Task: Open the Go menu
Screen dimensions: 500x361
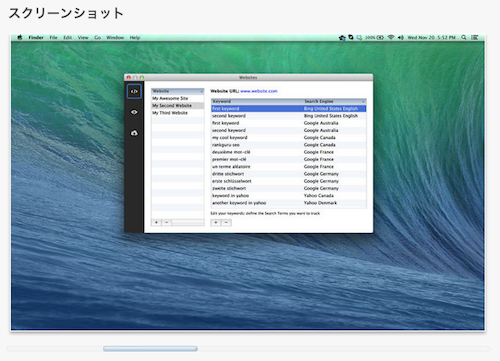Action: (x=97, y=38)
